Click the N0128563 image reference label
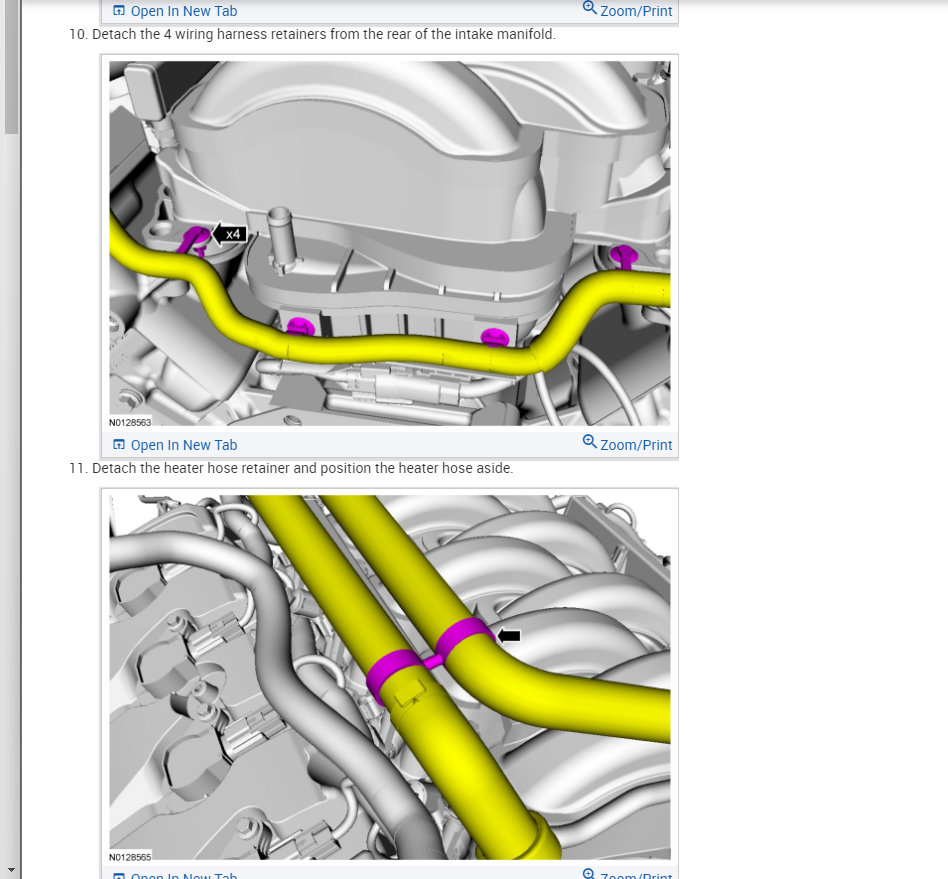Image resolution: width=948 pixels, height=879 pixels. 130,423
